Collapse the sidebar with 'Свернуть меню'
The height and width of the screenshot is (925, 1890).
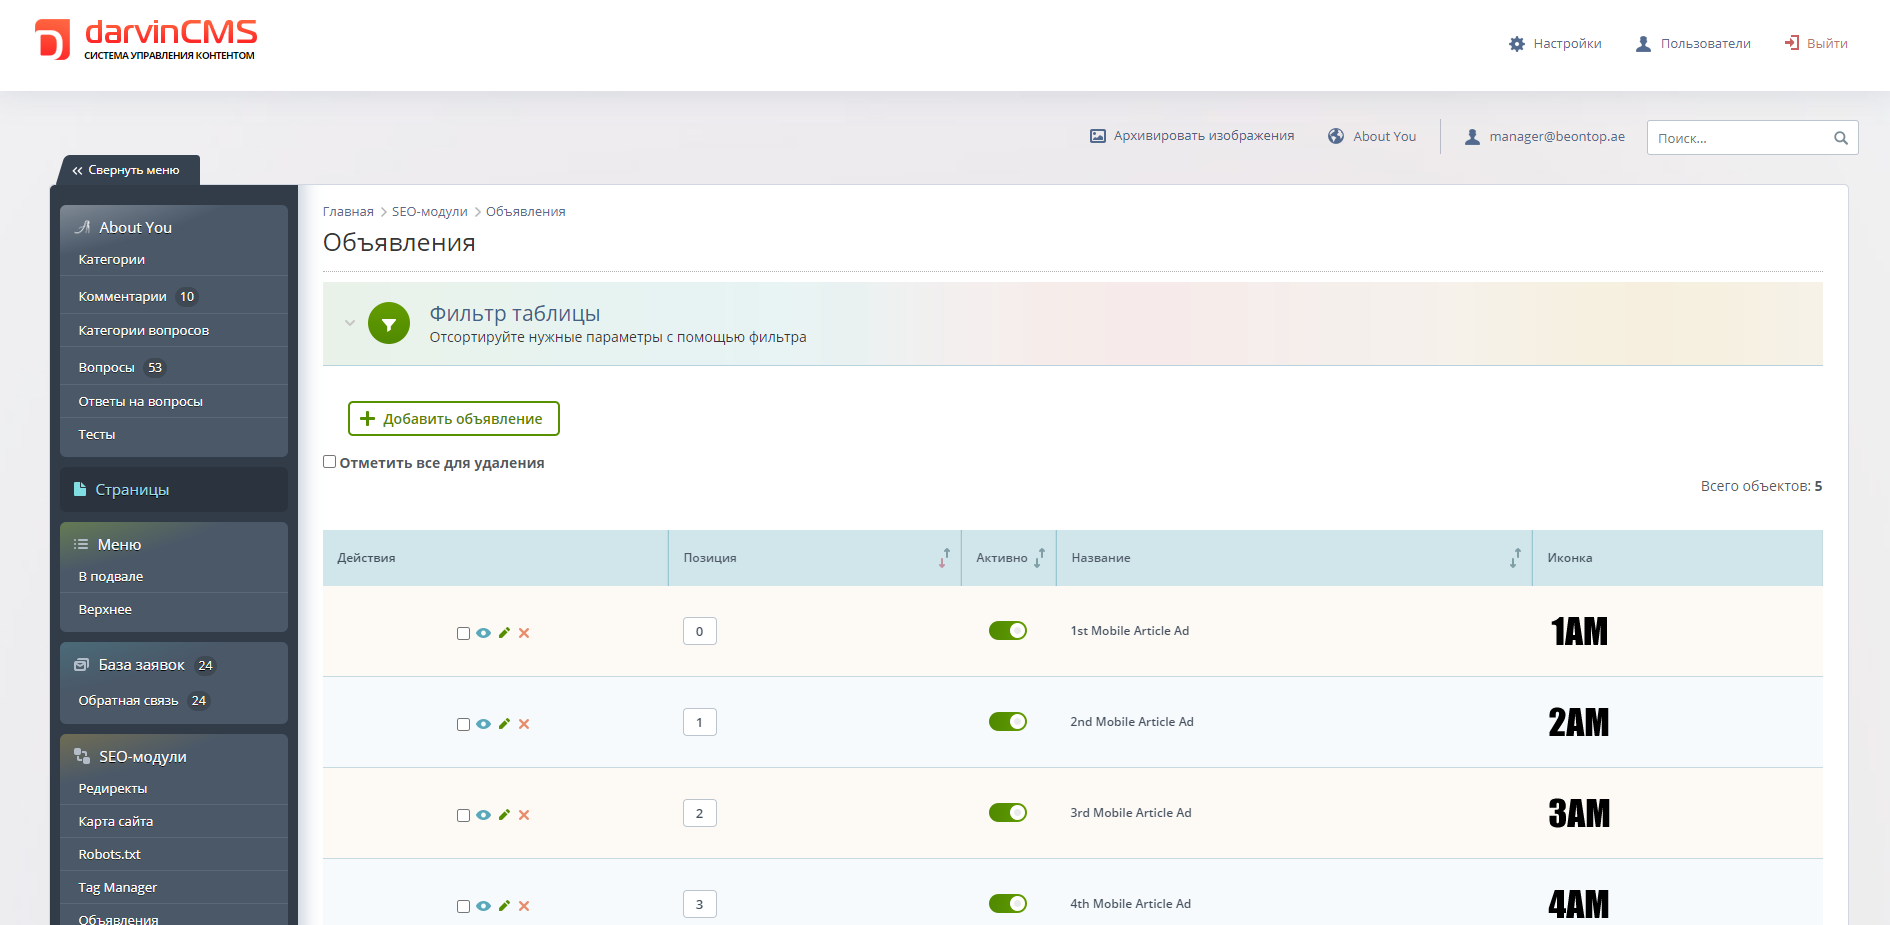(x=126, y=170)
